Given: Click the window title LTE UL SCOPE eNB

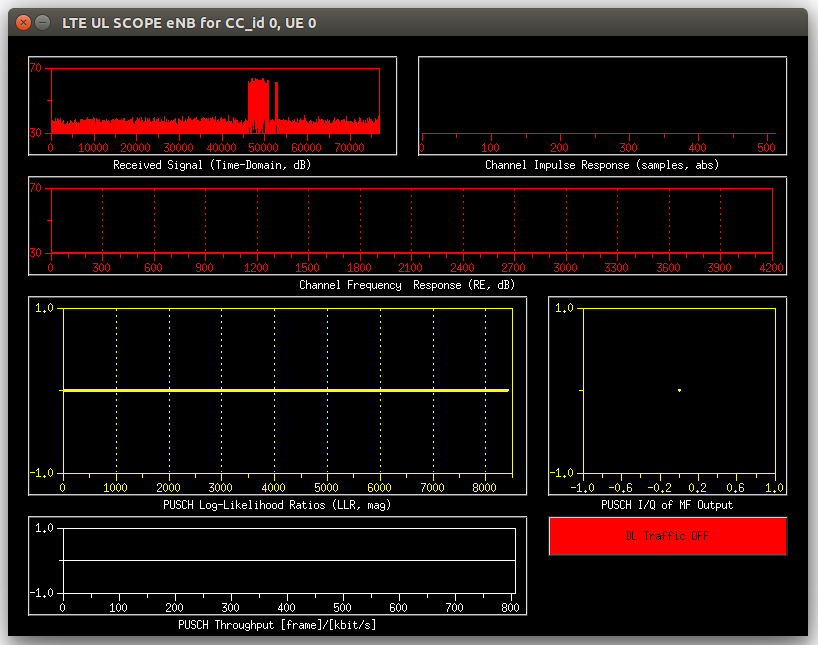Looking at the screenshot, I should tap(189, 23).
